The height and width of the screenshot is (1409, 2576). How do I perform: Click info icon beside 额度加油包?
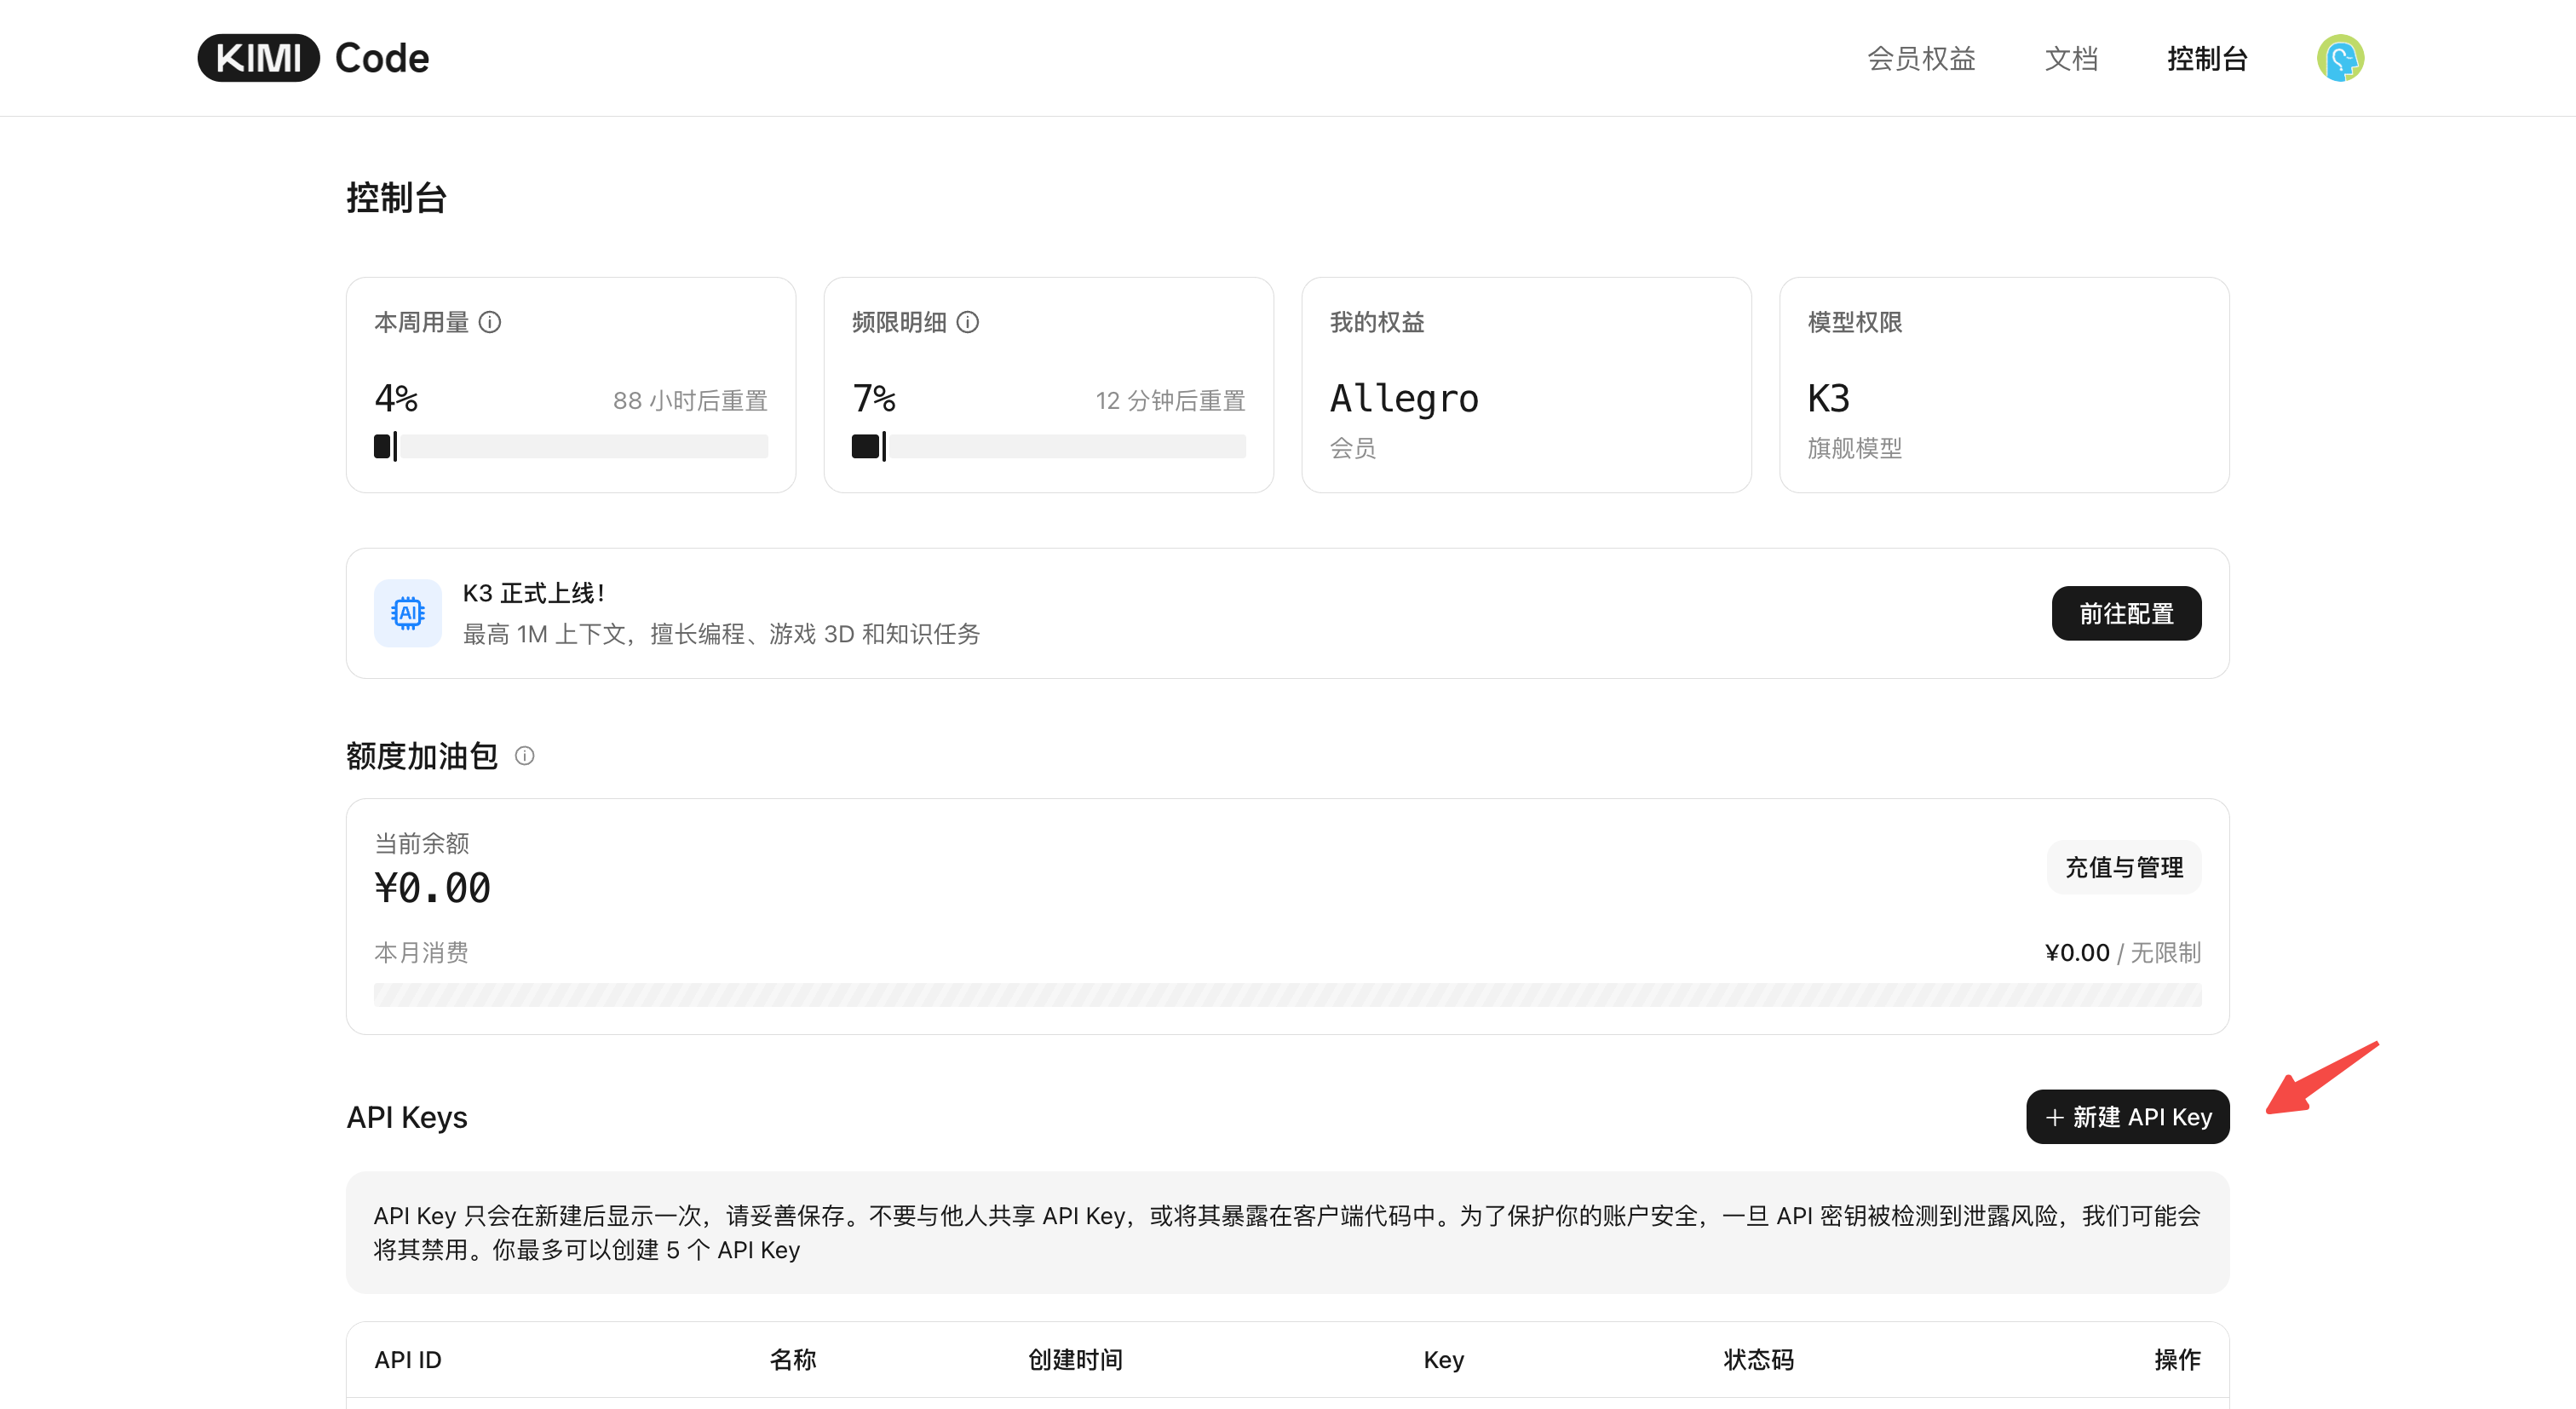pyautogui.click(x=525, y=756)
